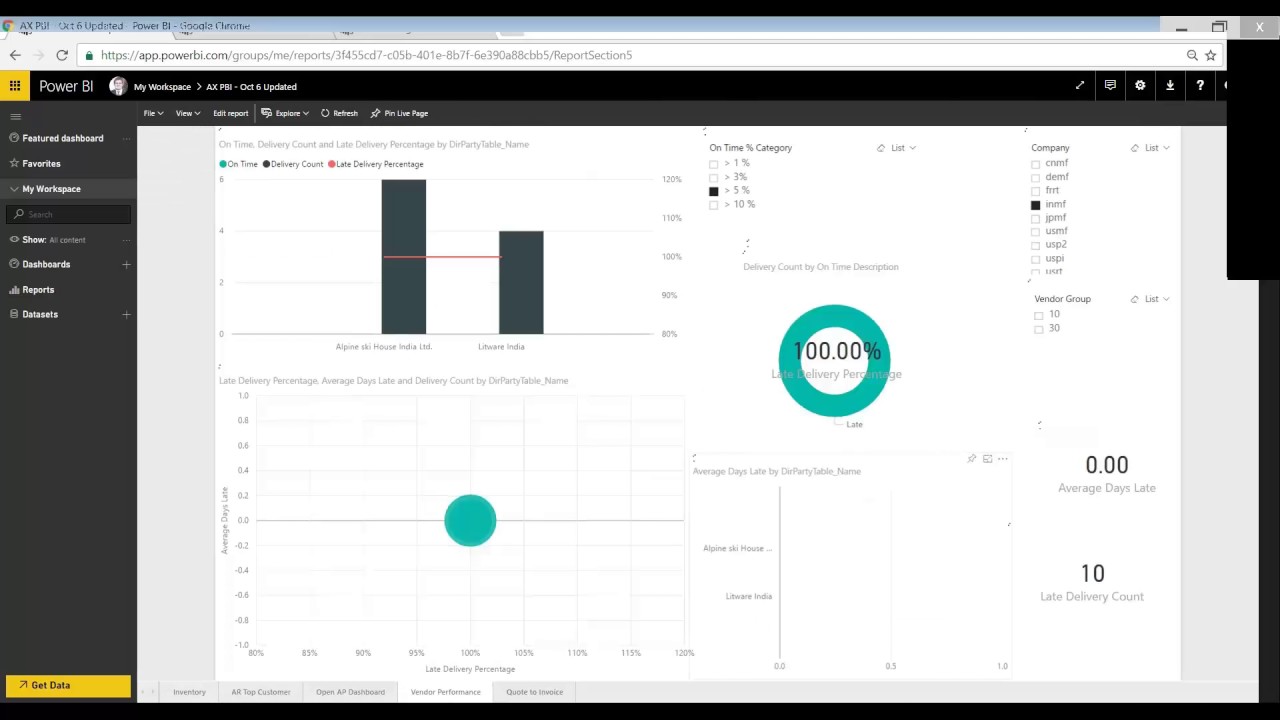Open the notifications comment icon
1280x720 pixels.
pos(1110,86)
